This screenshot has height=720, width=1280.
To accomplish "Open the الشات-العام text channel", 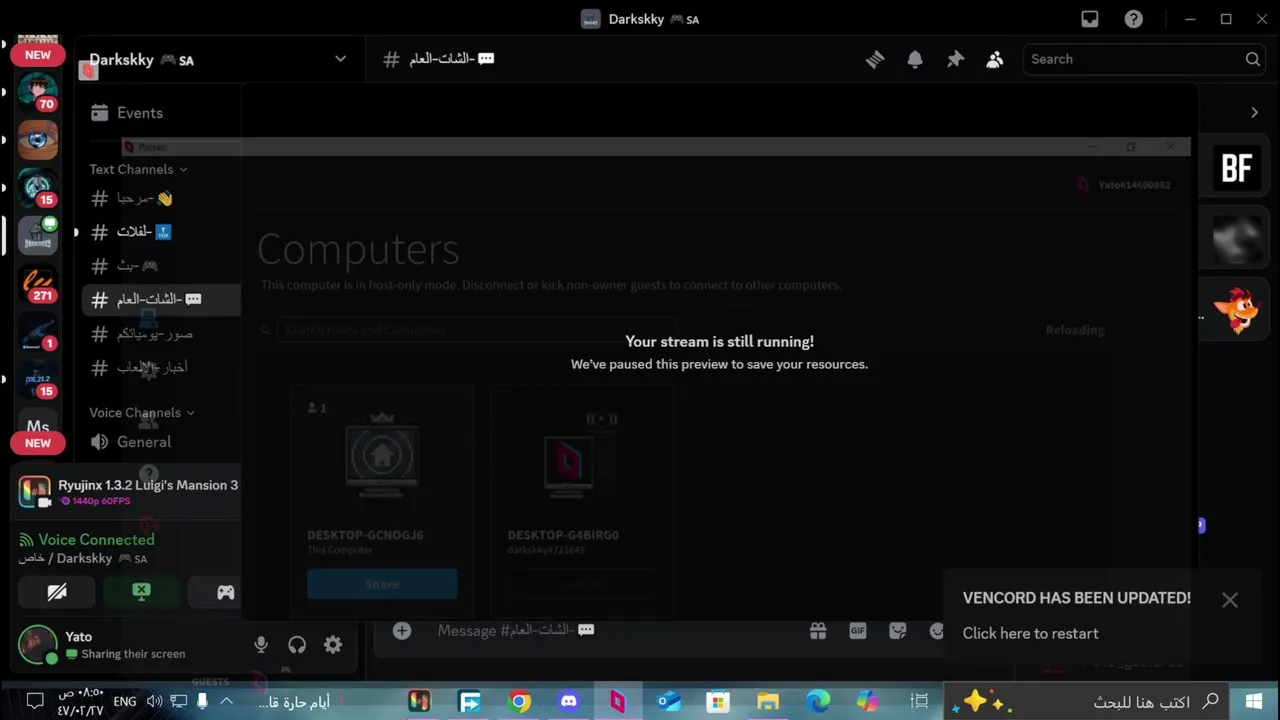I will point(161,299).
